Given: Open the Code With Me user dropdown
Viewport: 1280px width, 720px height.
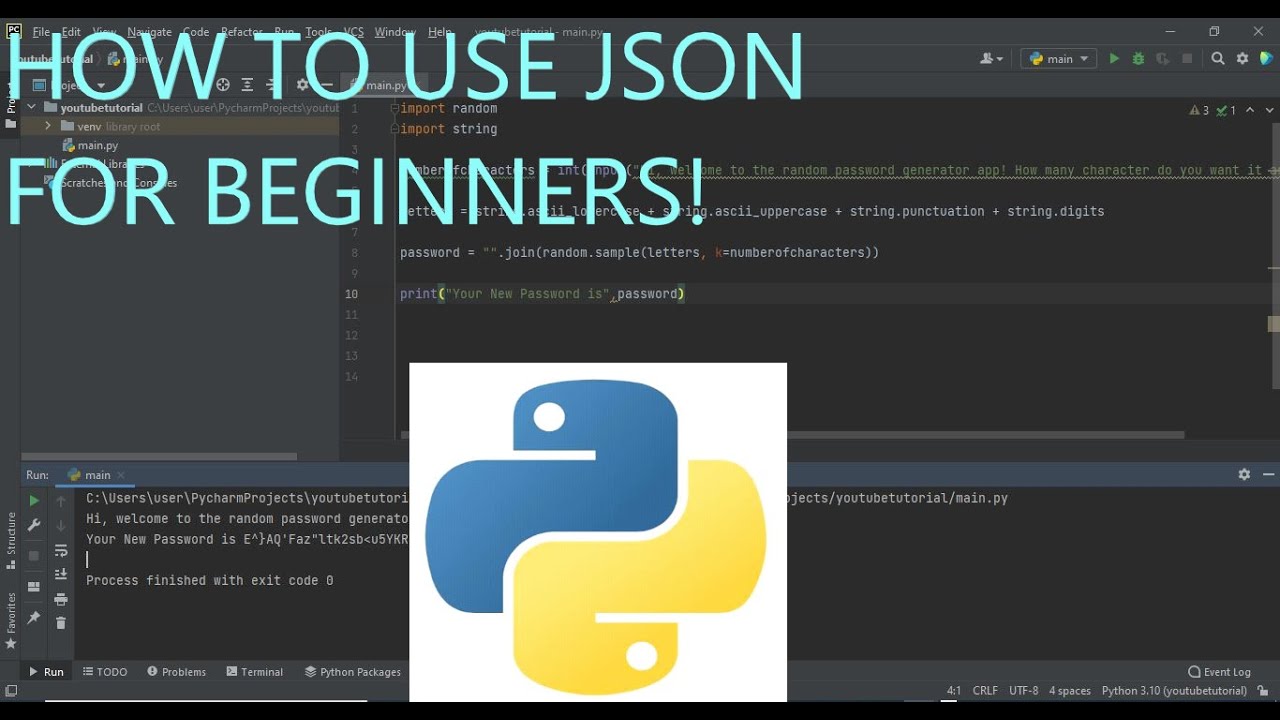Looking at the screenshot, I should pyautogui.click(x=992, y=59).
